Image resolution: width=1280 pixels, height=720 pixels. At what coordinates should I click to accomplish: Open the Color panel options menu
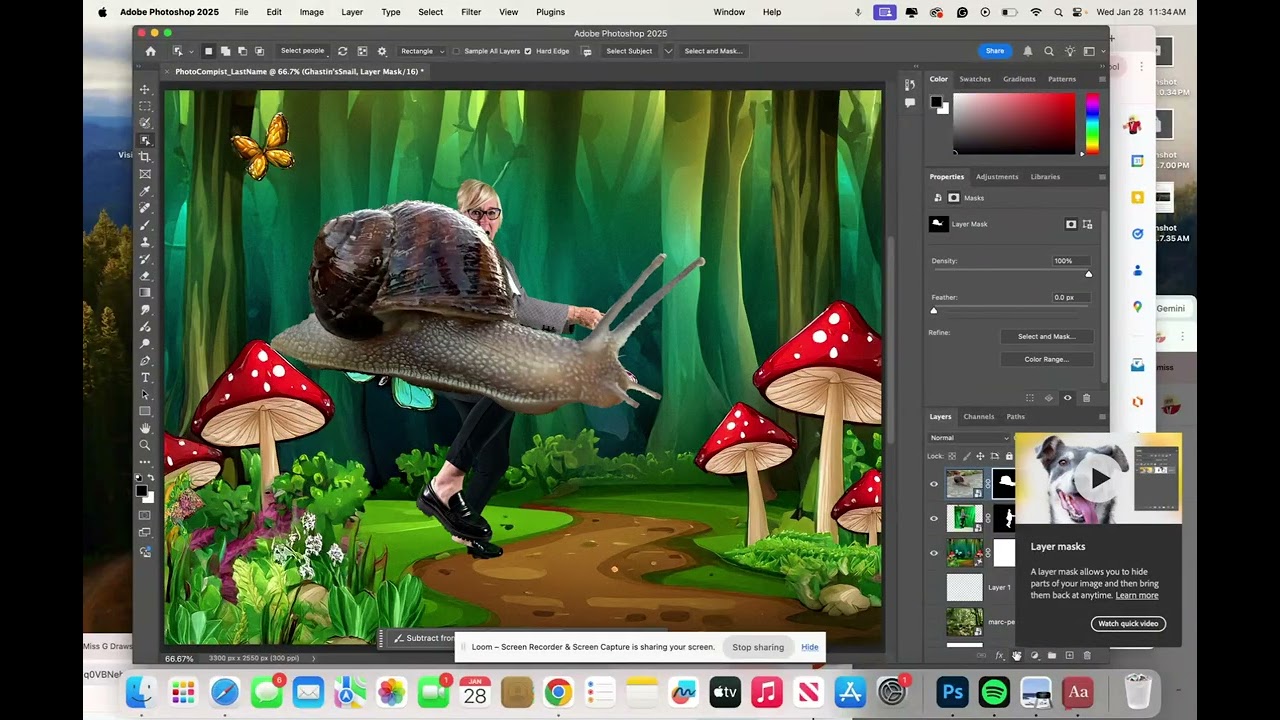[x=1102, y=79]
